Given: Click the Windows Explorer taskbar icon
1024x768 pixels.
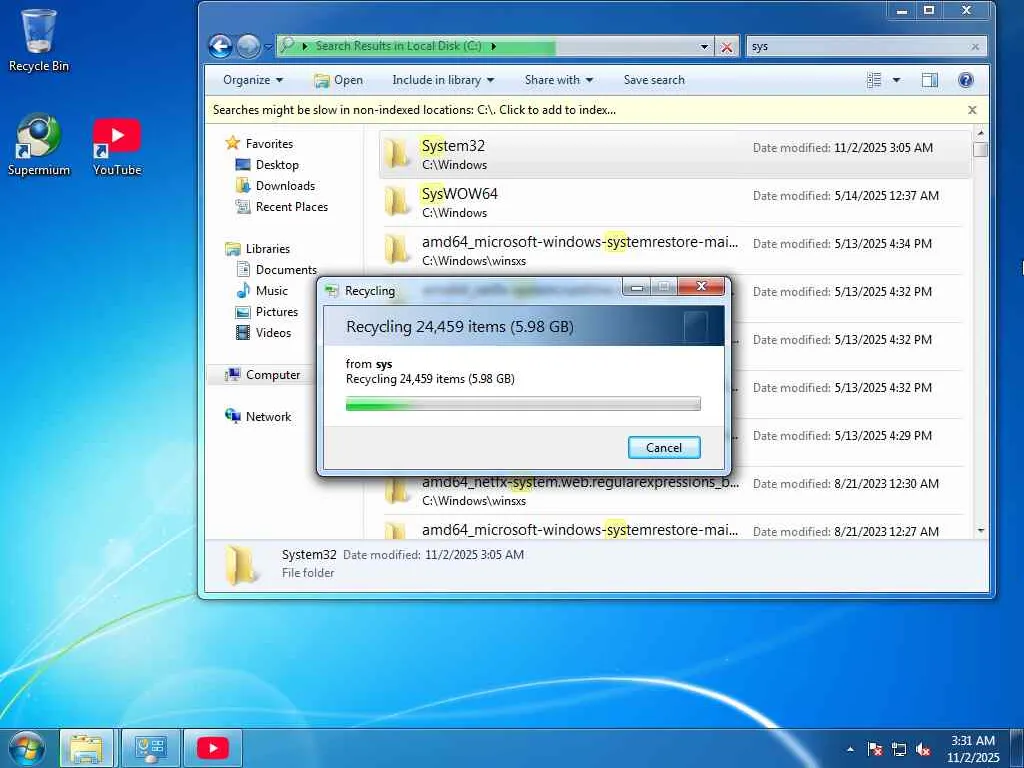Looking at the screenshot, I should (x=86, y=748).
